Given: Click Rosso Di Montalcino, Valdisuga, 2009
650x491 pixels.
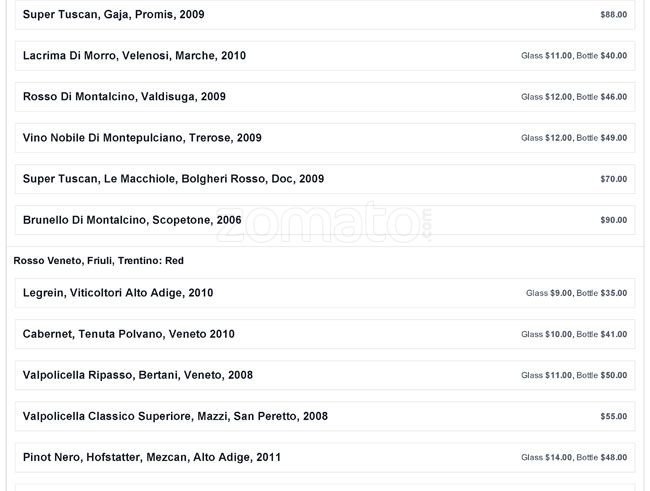Looking at the screenshot, I should [124, 97].
